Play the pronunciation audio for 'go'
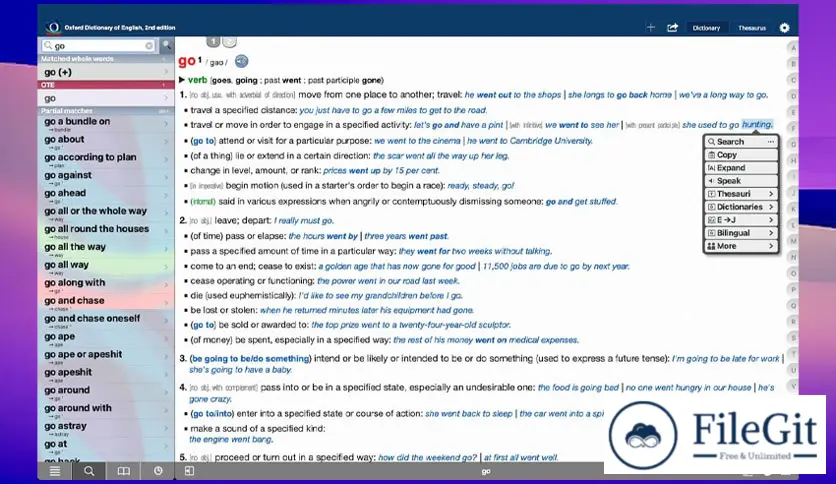The height and width of the screenshot is (484, 836). point(241,62)
